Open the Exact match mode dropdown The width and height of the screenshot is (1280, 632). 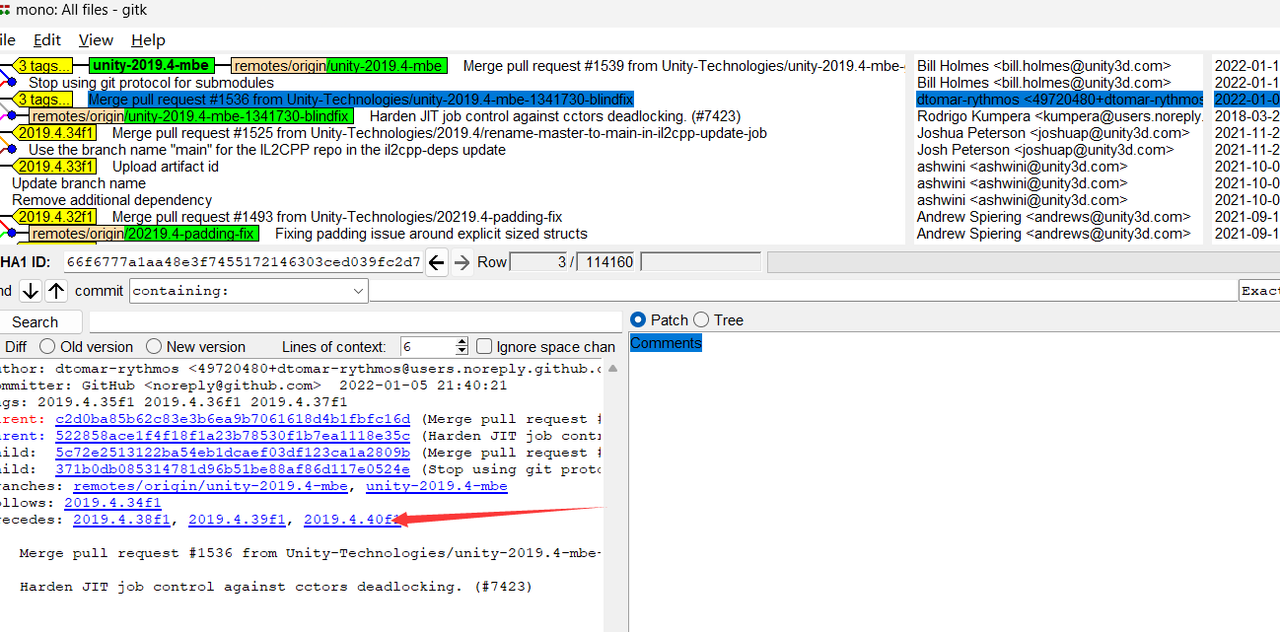1259,291
